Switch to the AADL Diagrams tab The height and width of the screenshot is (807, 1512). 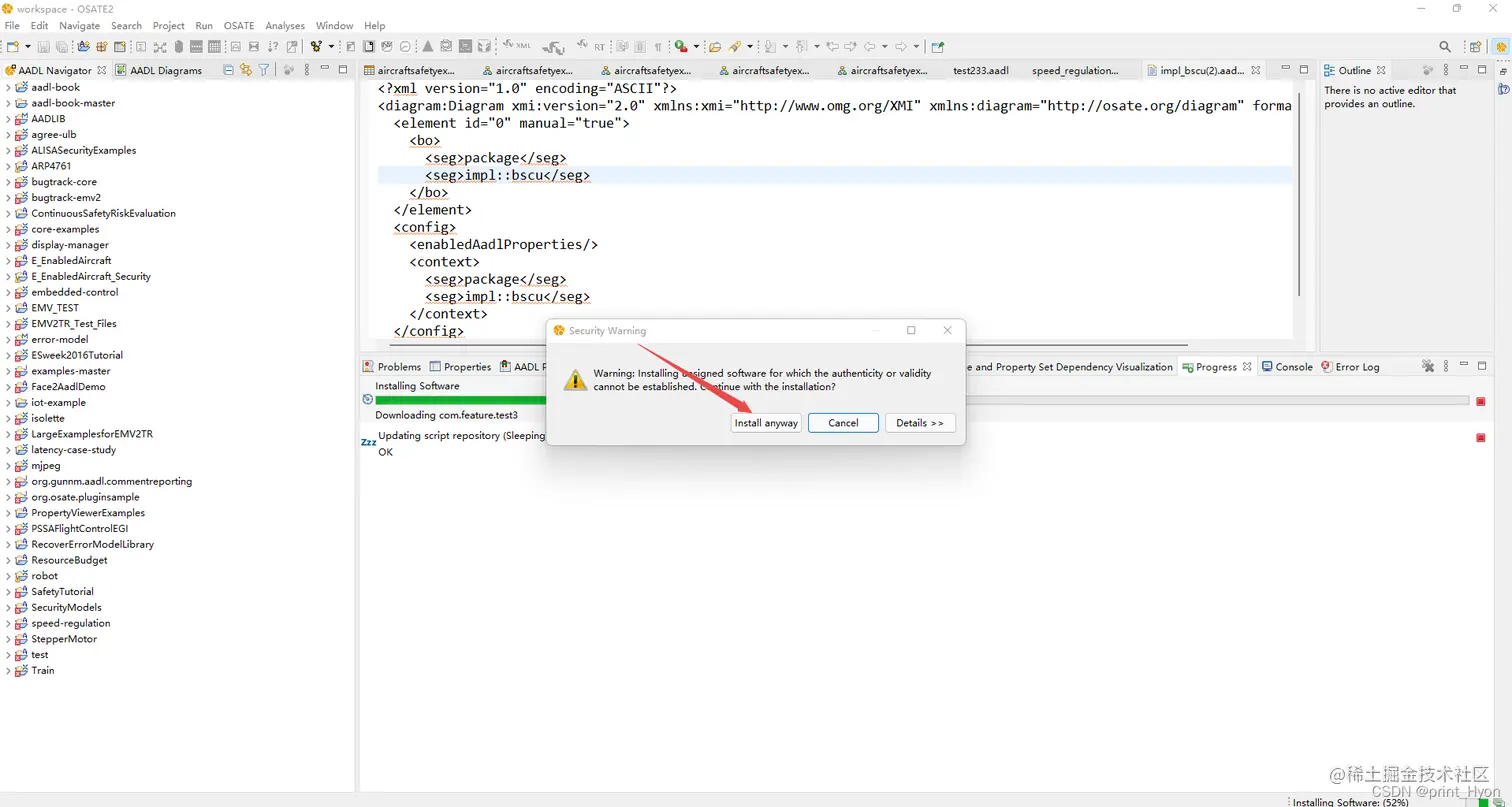tap(158, 70)
